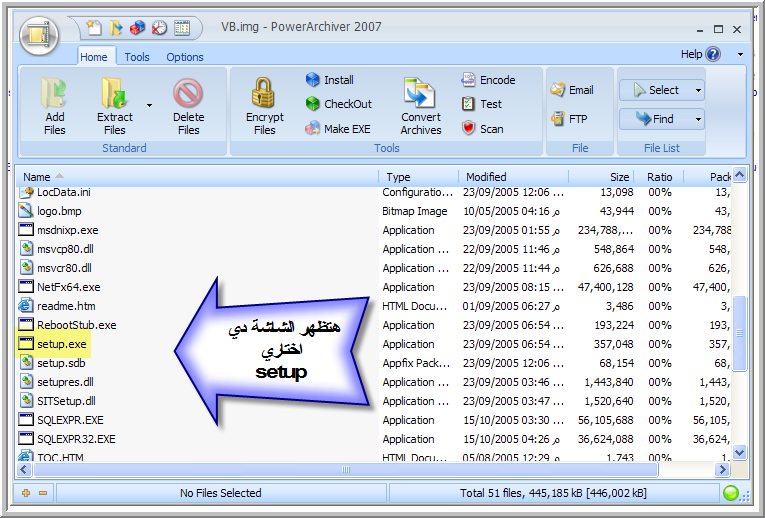Image resolution: width=765 pixels, height=518 pixels.
Task: Click the plus icon in the status bar
Action: click(26, 493)
